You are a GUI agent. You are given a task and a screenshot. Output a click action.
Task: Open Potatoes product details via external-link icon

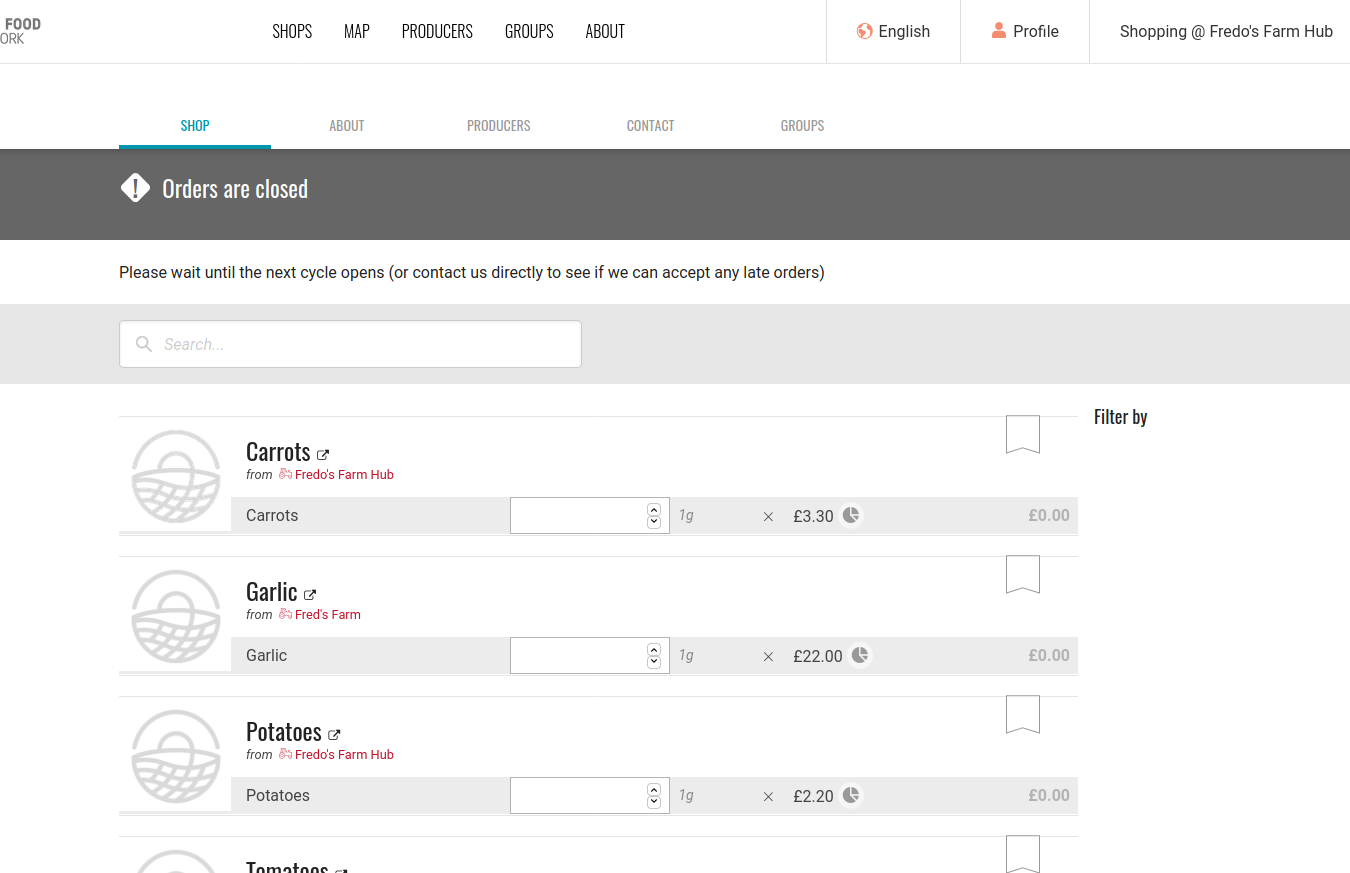[334, 735]
